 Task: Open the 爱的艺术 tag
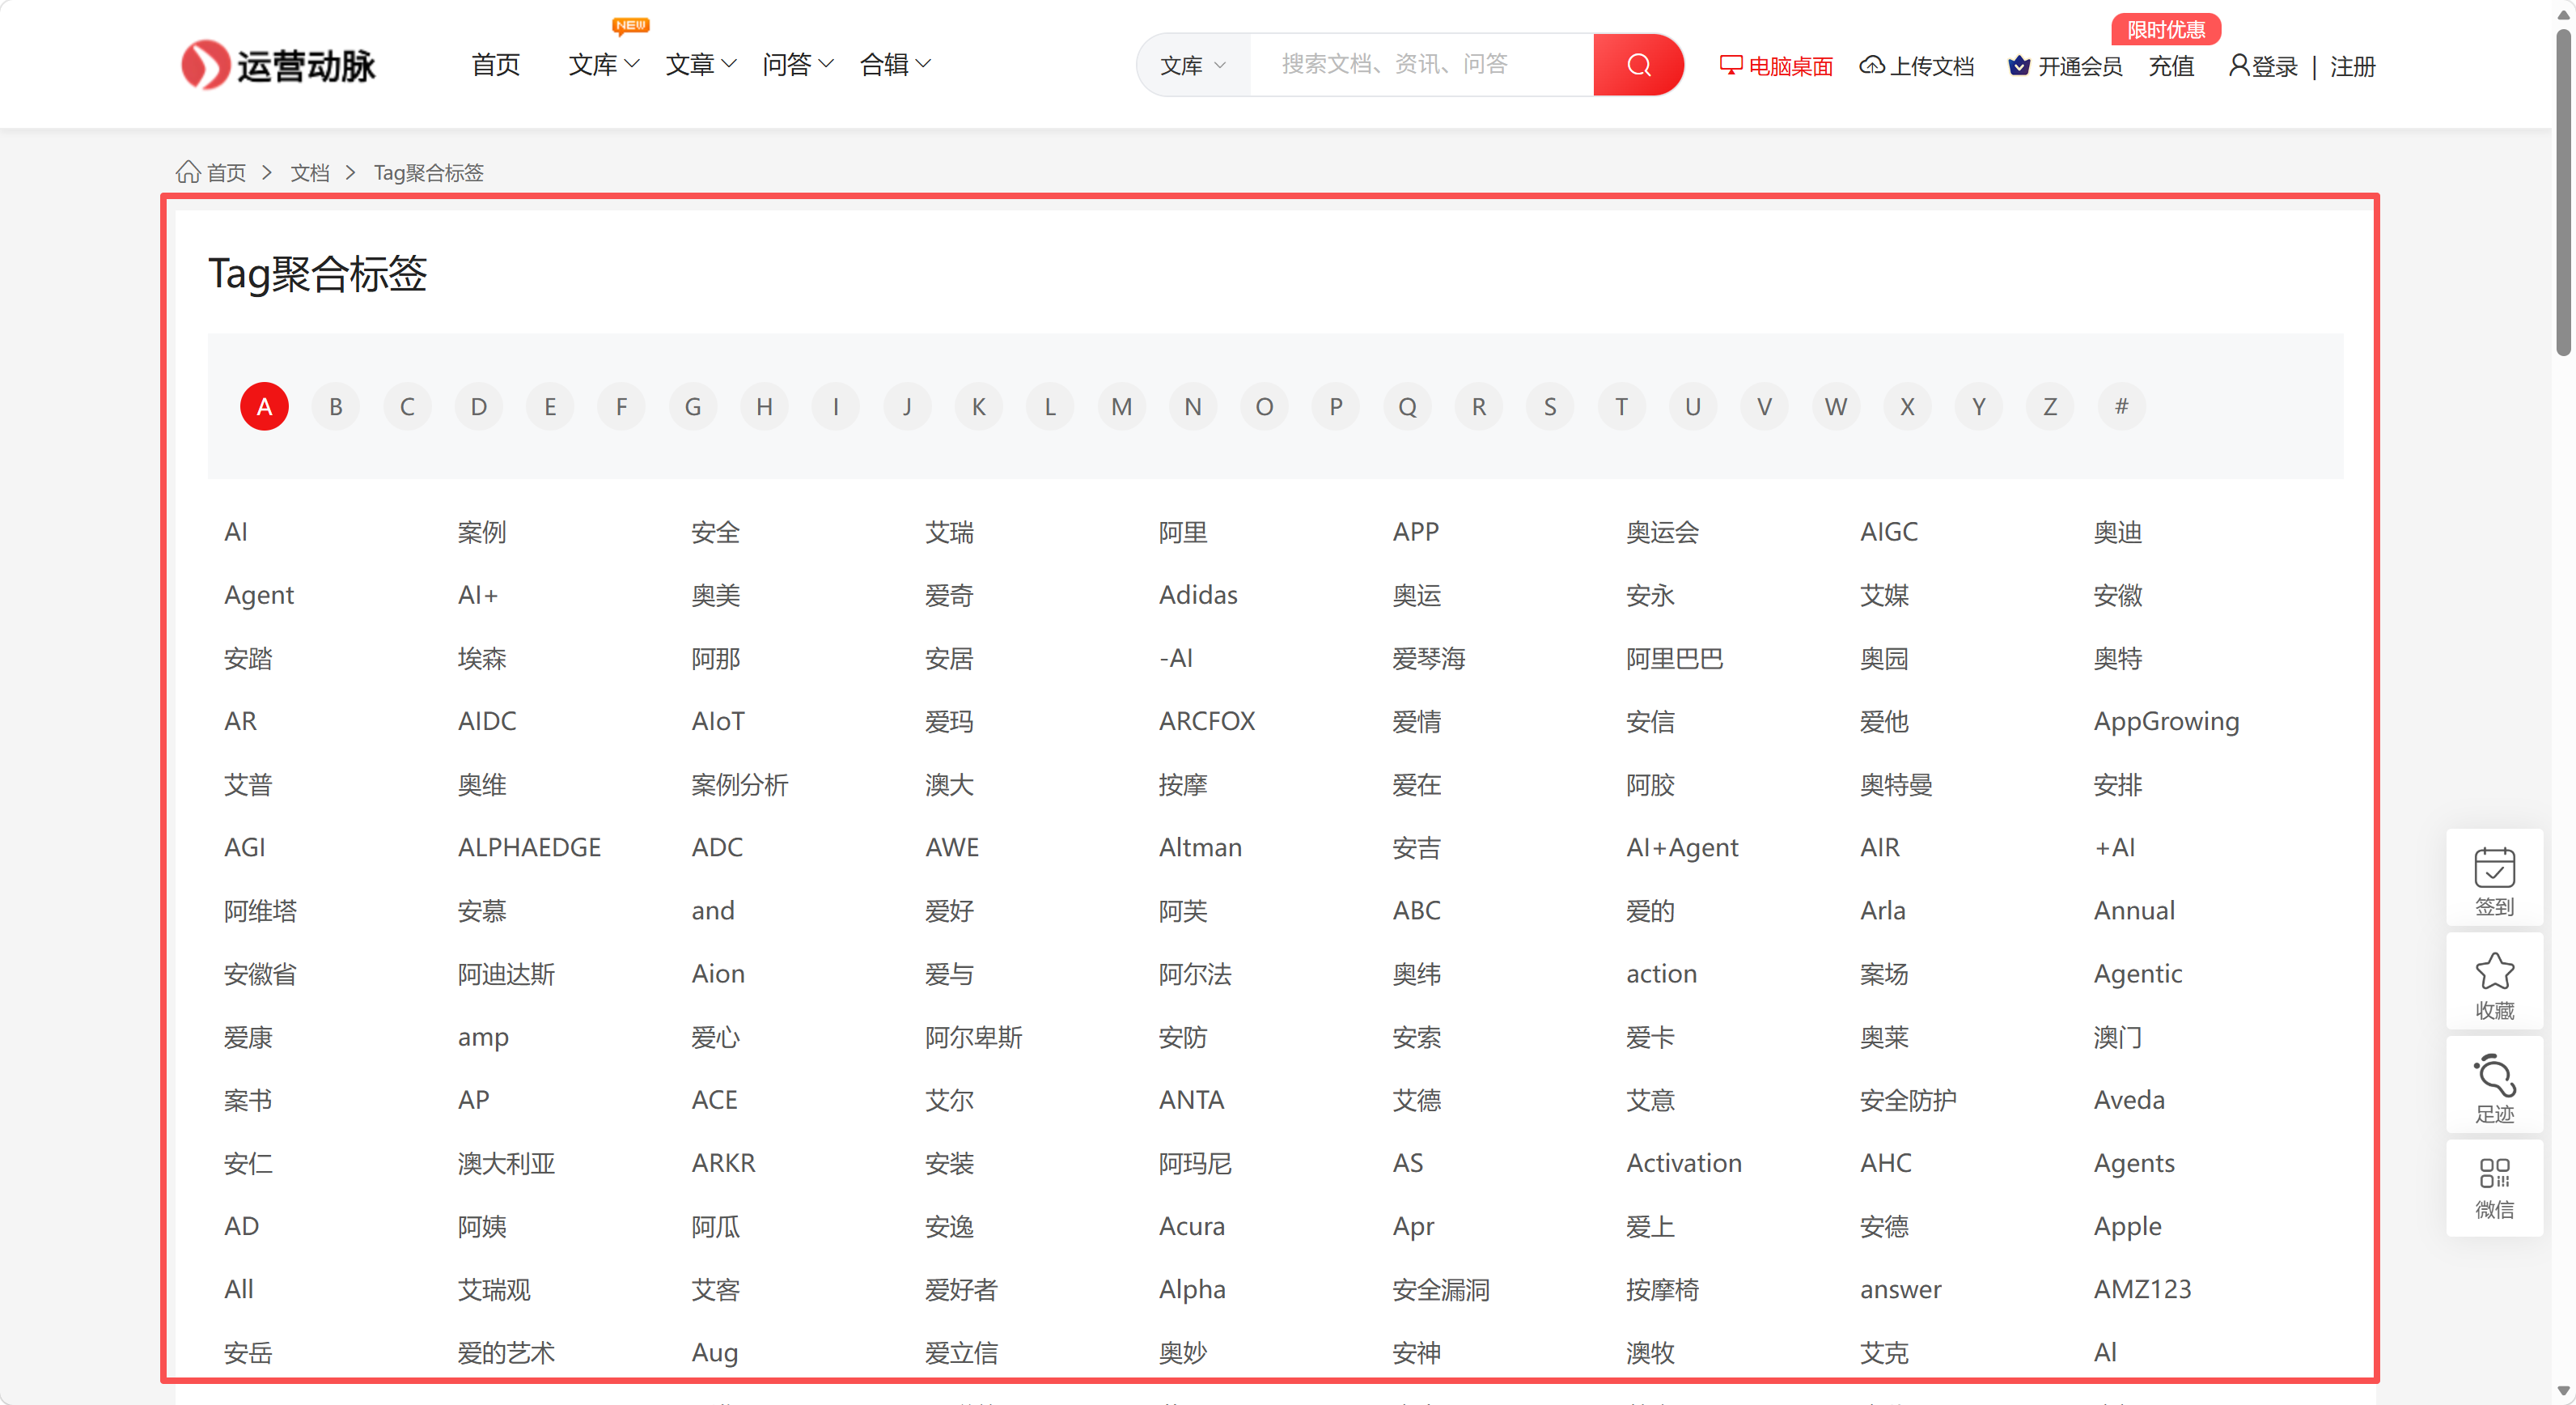point(507,1352)
